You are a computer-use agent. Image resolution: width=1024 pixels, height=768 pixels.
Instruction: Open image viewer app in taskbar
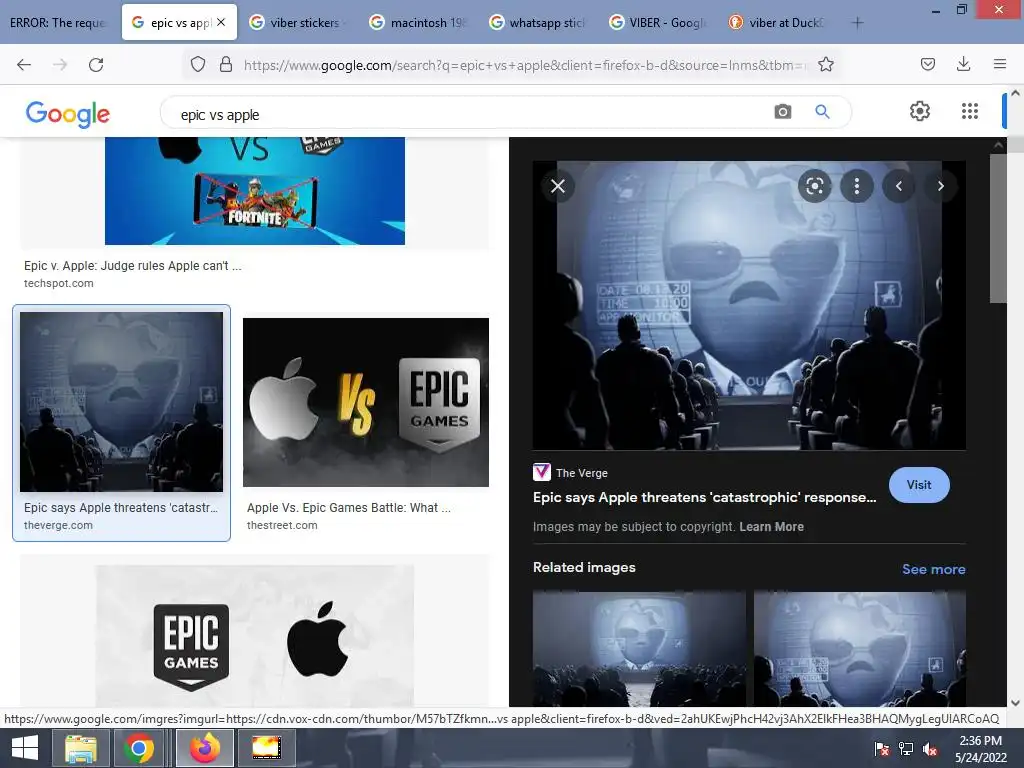266,748
